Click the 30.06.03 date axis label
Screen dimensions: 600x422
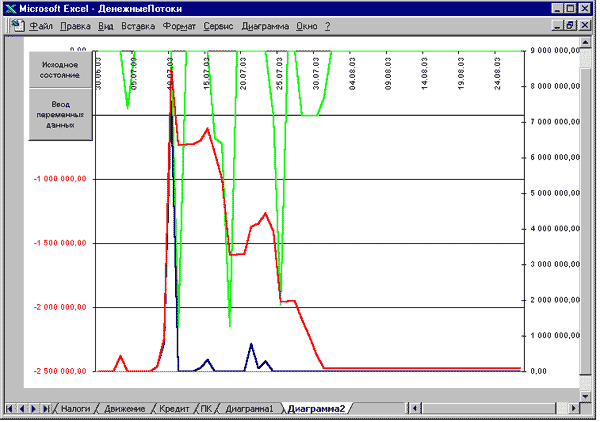99,73
